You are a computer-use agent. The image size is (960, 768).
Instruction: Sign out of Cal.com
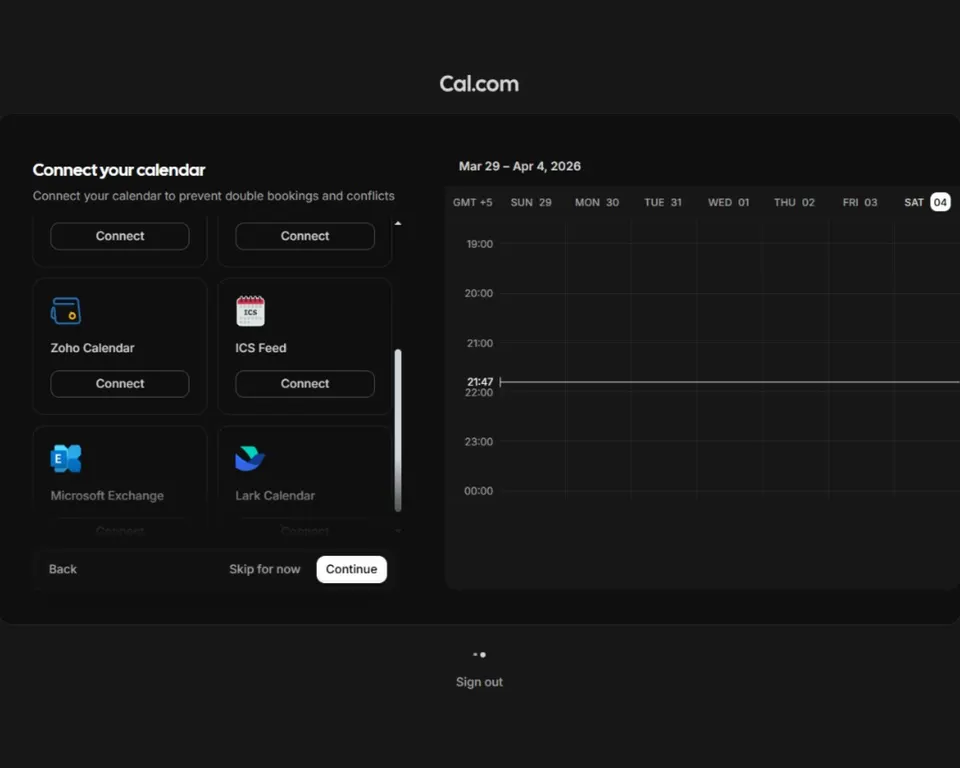tap(479, 682)
